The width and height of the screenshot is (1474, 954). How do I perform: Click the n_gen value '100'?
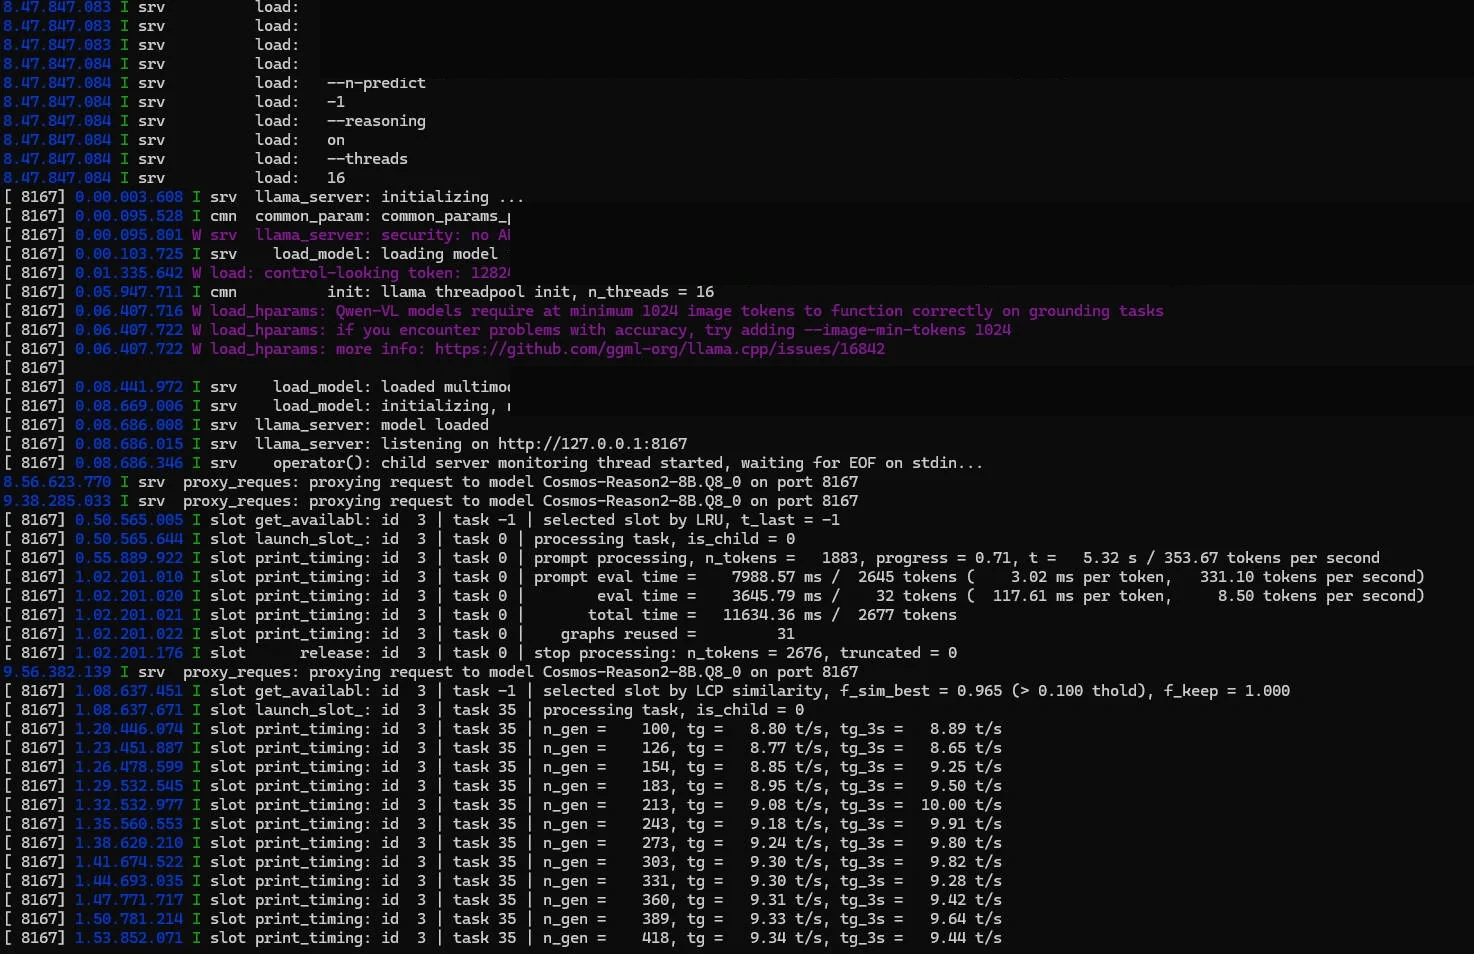pyautogui.click(x=656, y=729)
